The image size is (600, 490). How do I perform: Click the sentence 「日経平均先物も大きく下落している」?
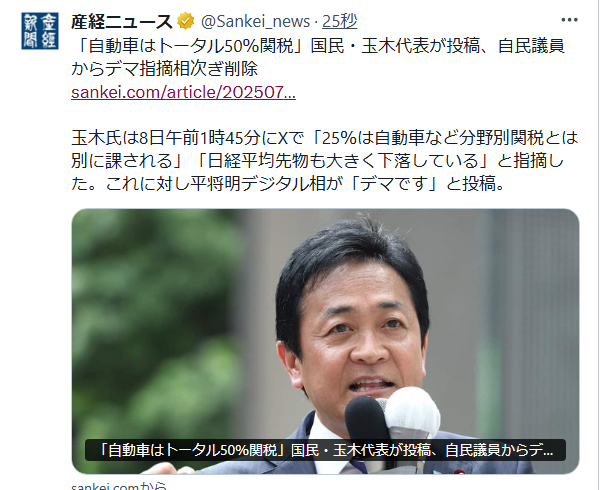pos(343,161)
